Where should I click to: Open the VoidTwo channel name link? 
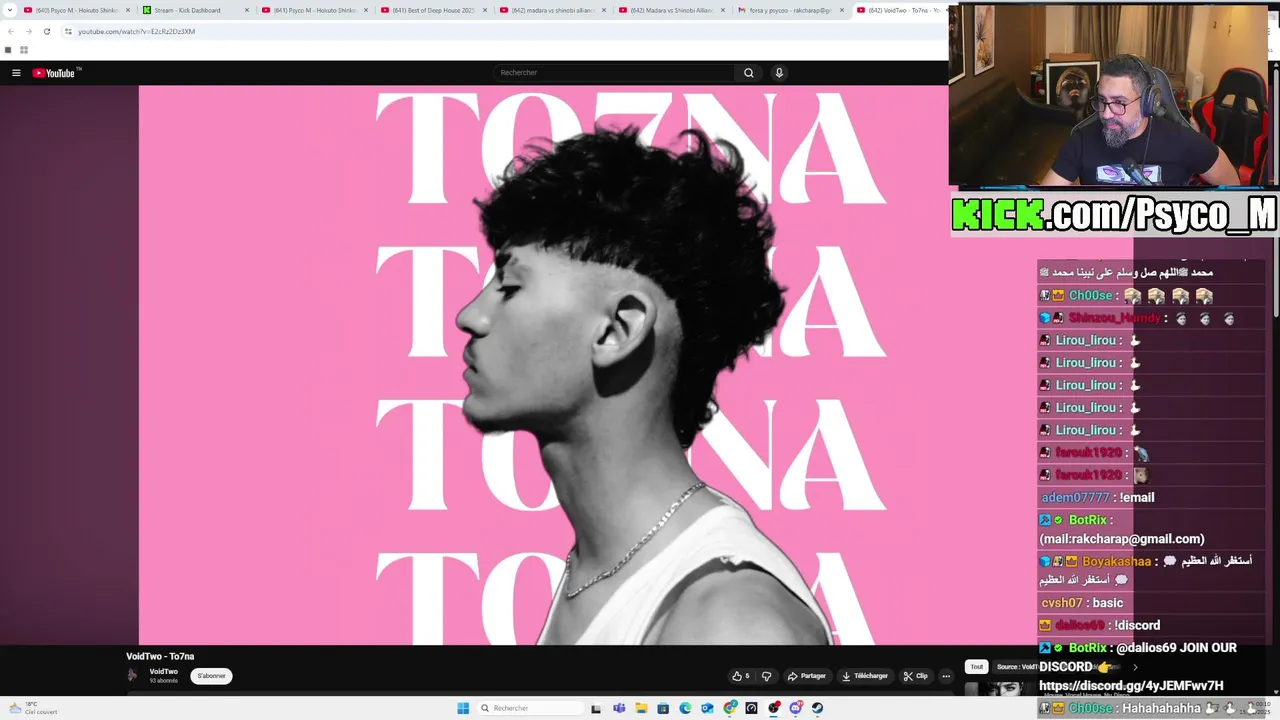(x=164, y=672)
